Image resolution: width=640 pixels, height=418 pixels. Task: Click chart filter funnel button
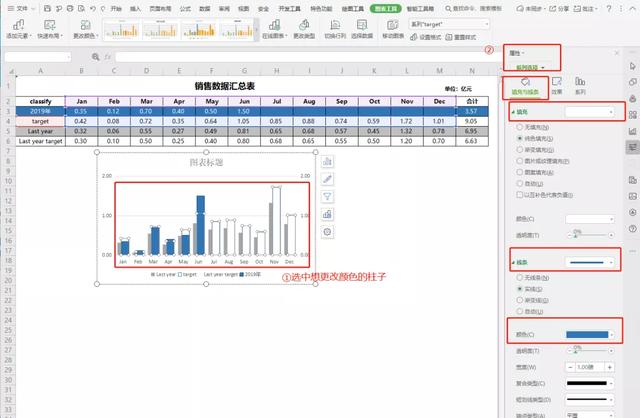pos(327,197)
